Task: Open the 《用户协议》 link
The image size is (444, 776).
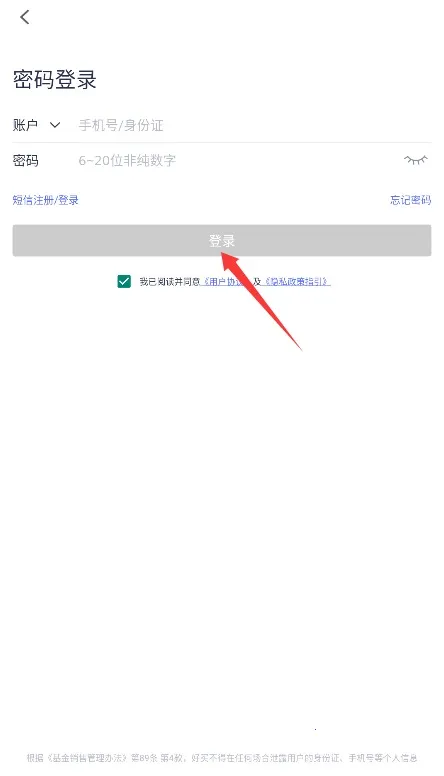Action: (x=224, y=282)
